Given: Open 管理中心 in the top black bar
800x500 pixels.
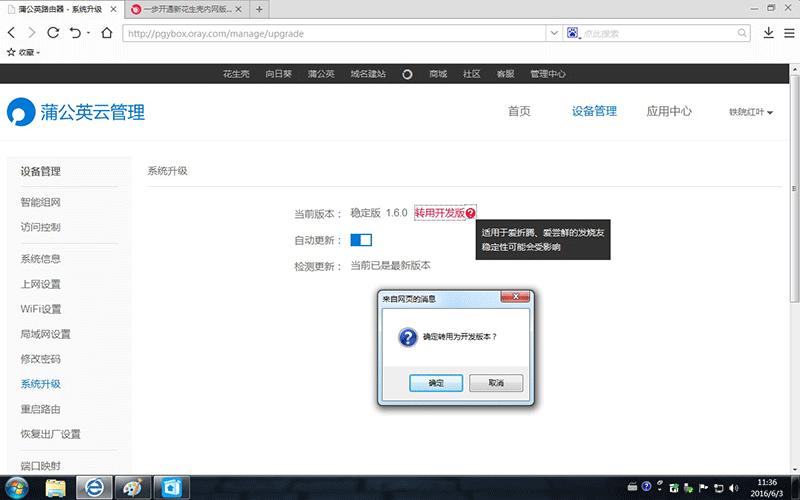Looking at the screenshot, I should pos(547,74).
